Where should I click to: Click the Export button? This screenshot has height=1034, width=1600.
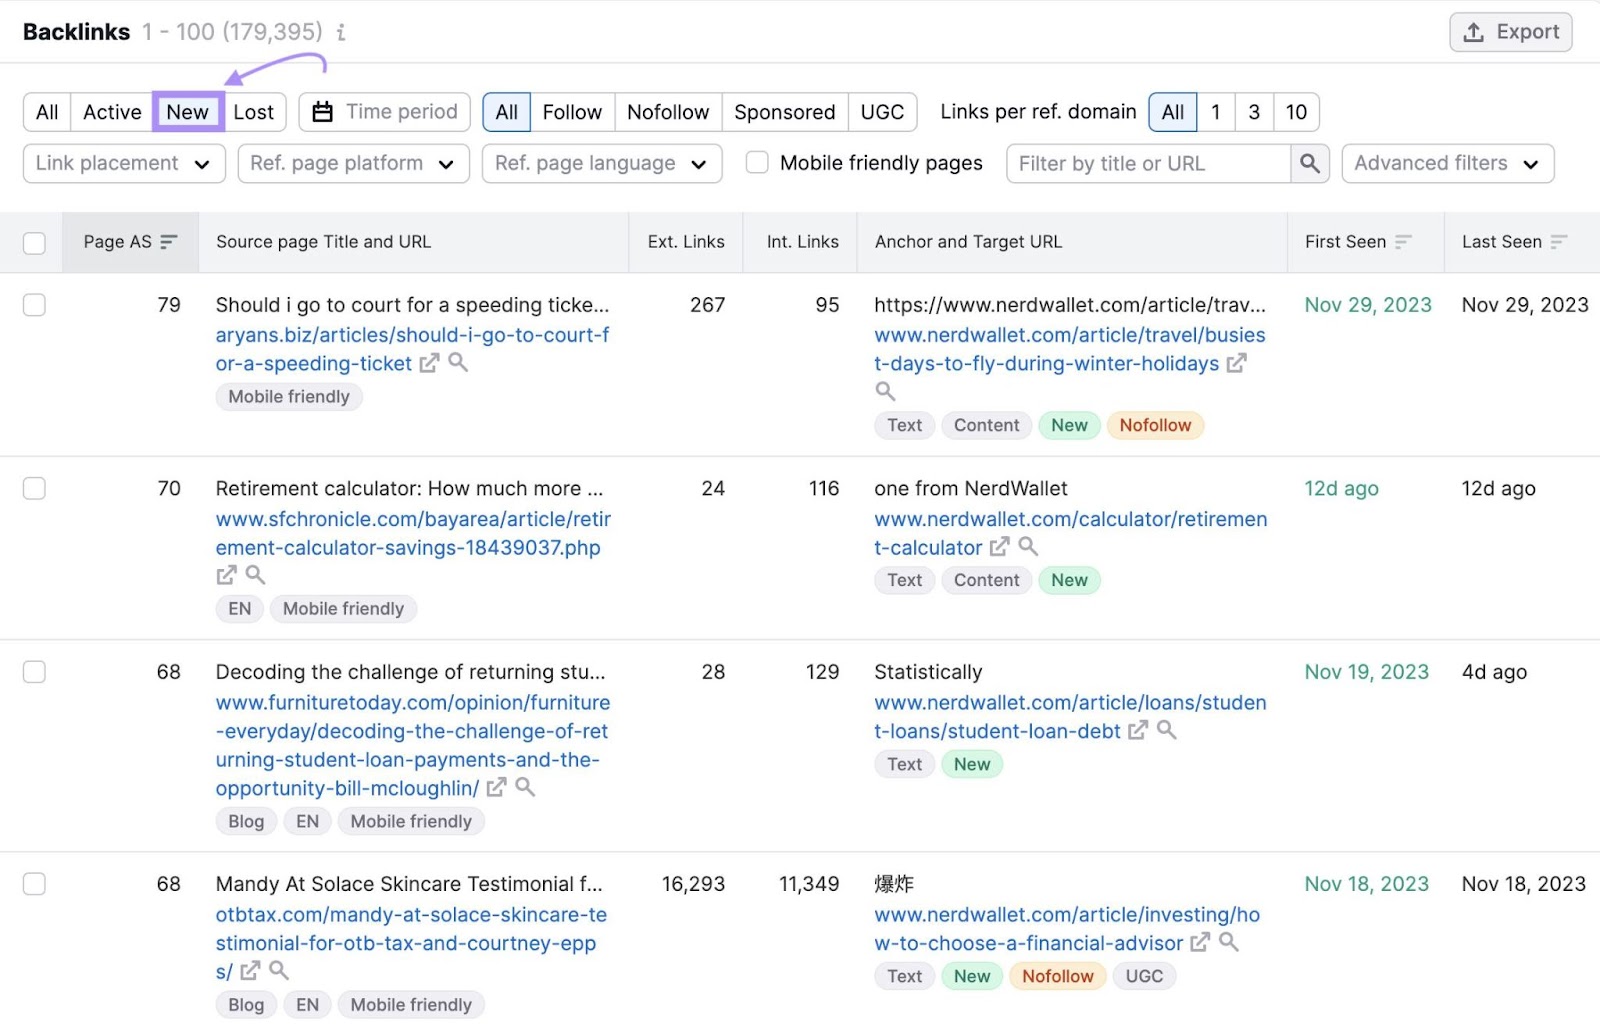tap(1510, 31)
